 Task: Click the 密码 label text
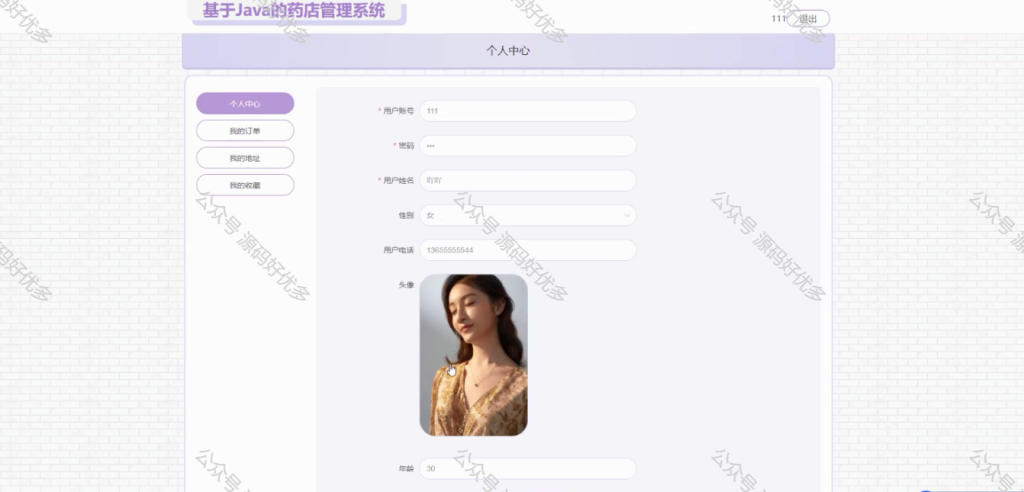click(x=406, y=146)
